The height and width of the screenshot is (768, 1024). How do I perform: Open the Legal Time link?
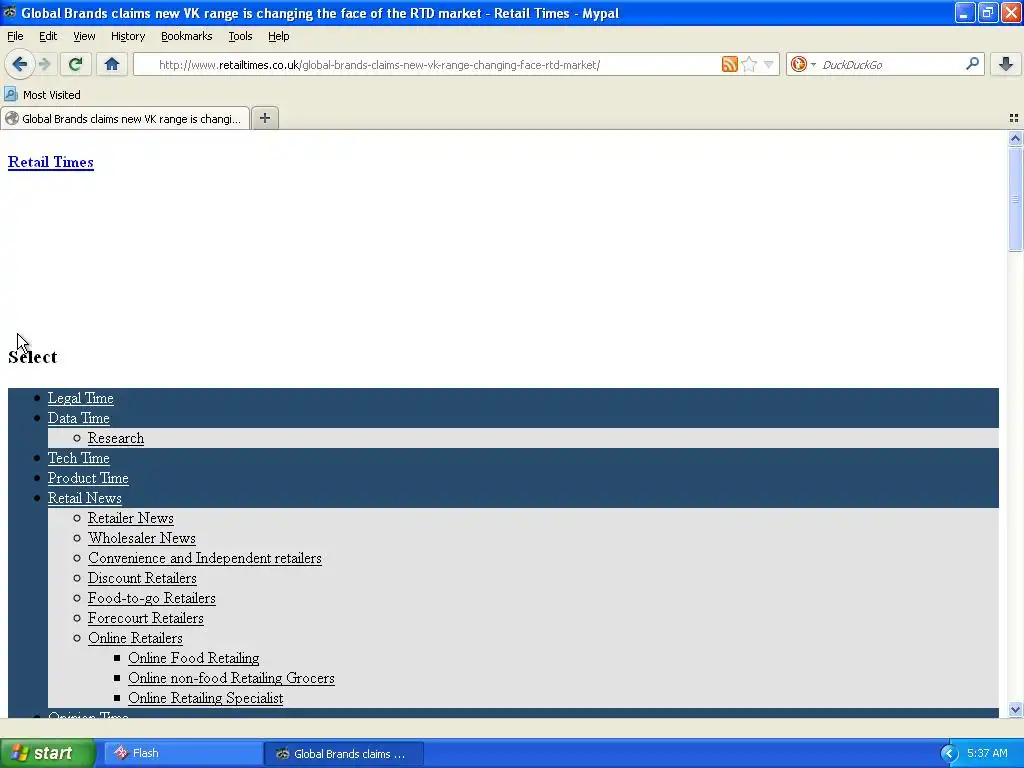80,398
